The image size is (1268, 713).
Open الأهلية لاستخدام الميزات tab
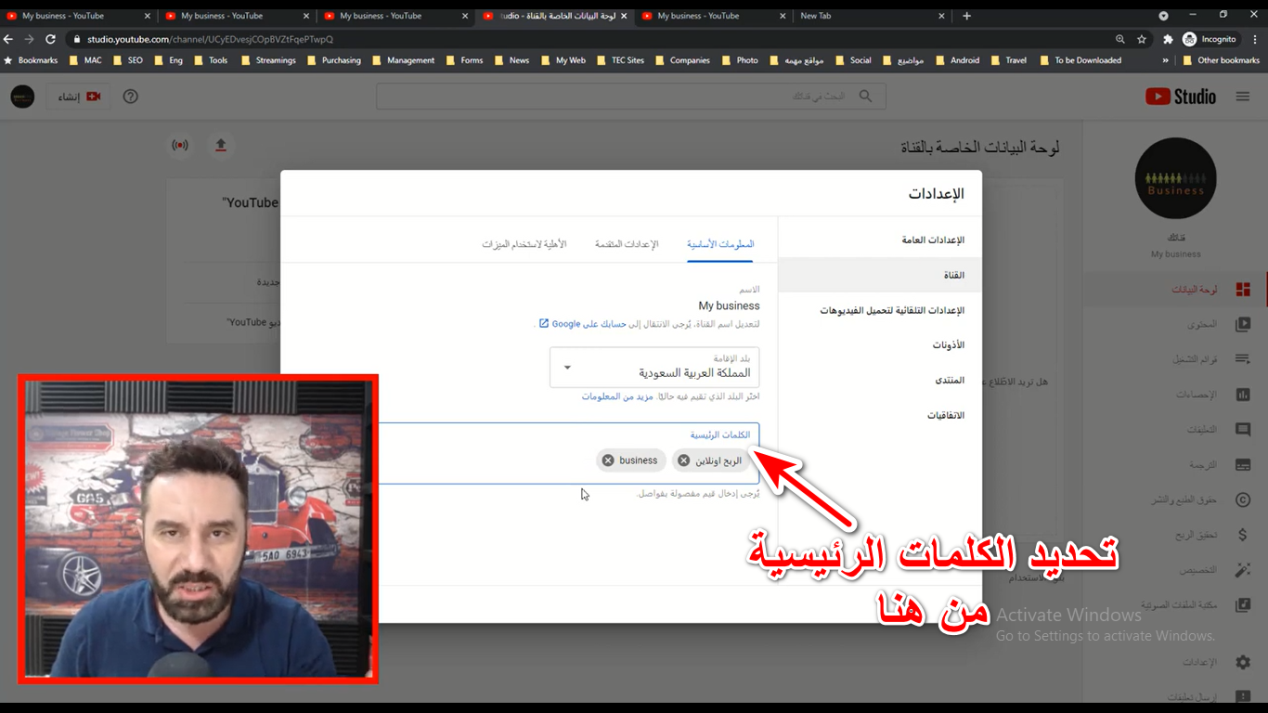click(x=524, y=245)
